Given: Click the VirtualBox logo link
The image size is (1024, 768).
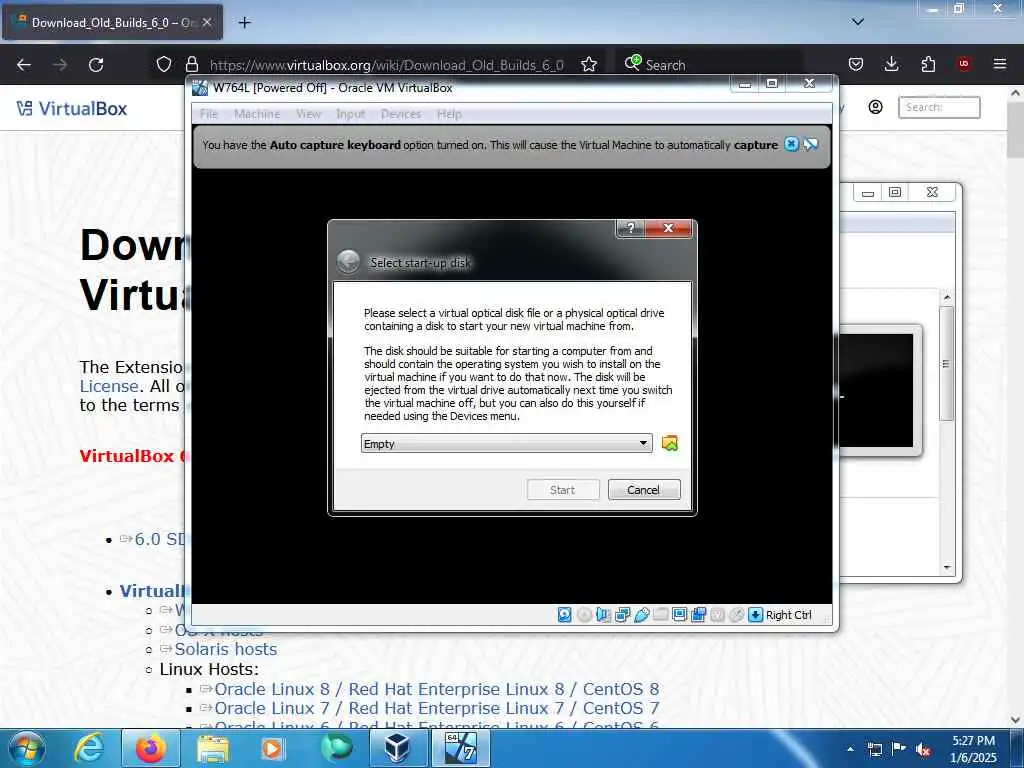Looking at the screenshot, I should click(72, 108).
